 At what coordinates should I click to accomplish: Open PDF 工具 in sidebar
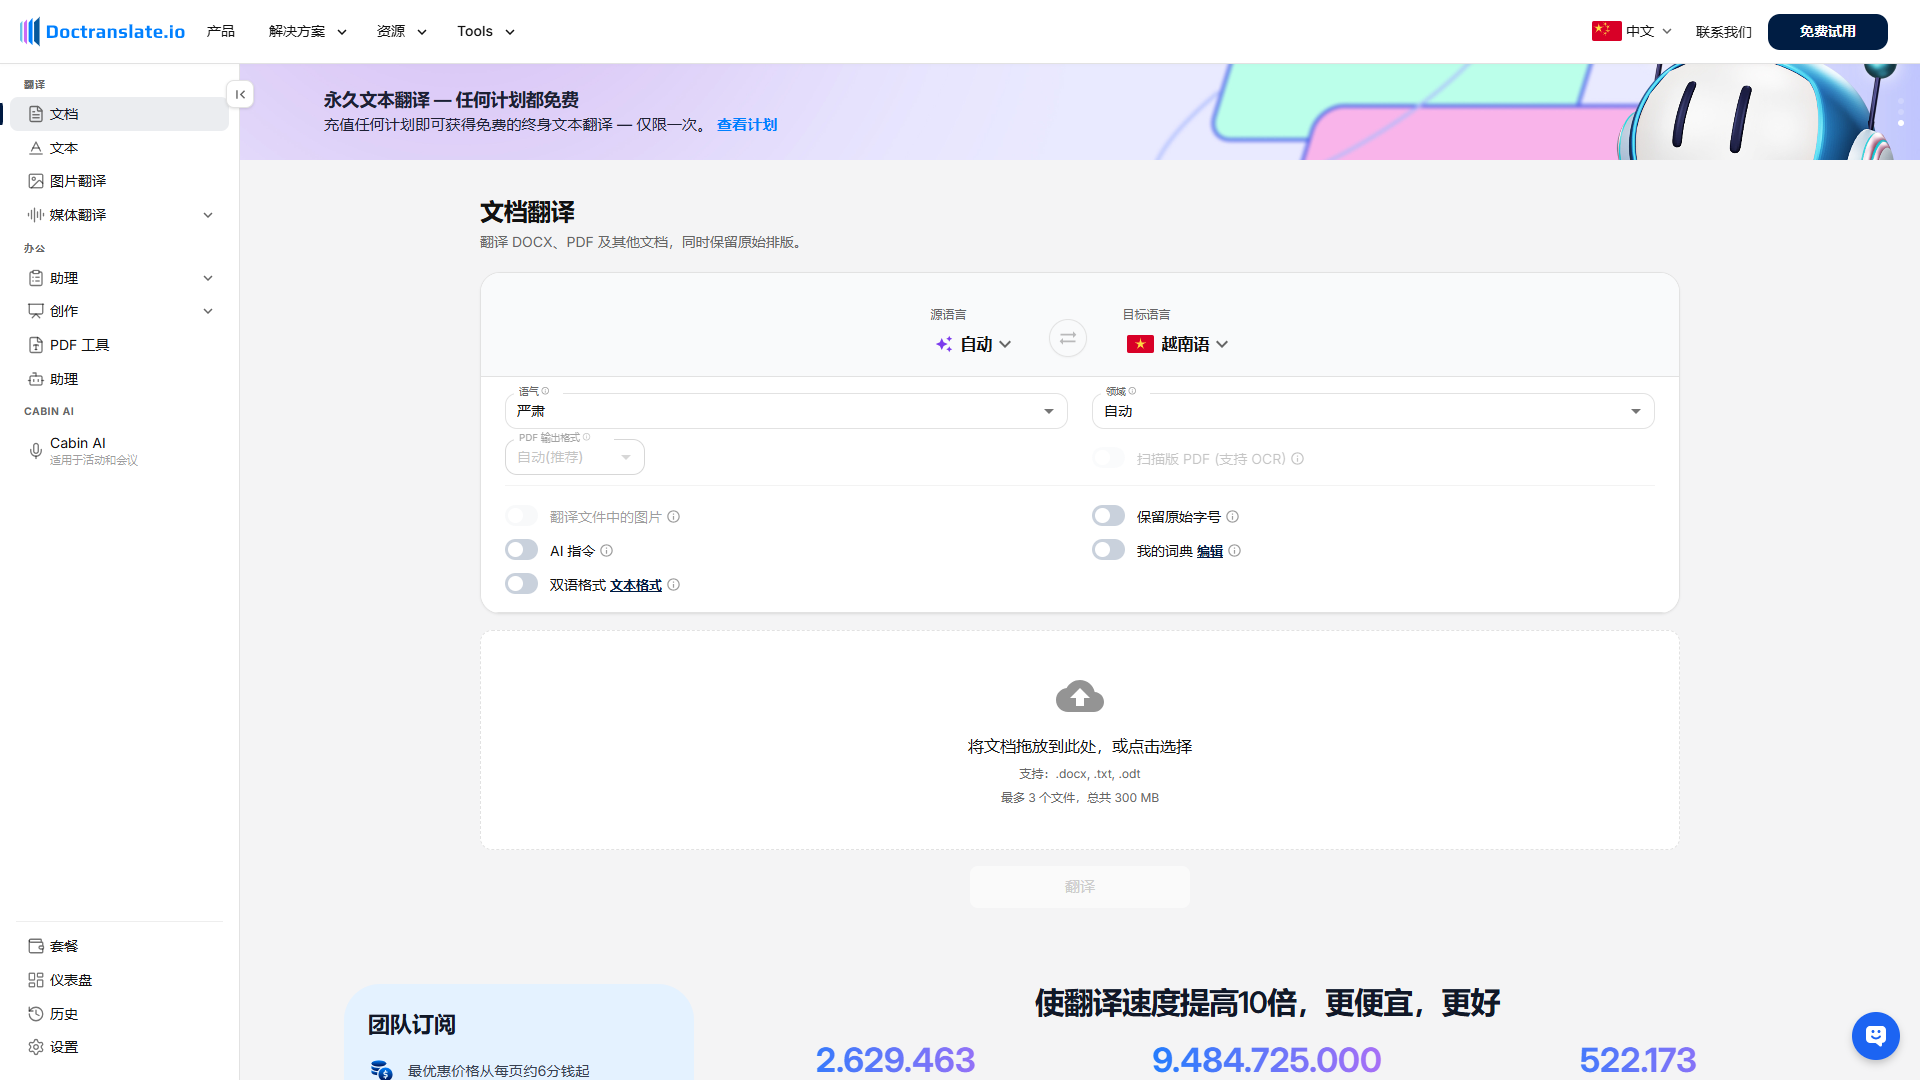[120, 345]
